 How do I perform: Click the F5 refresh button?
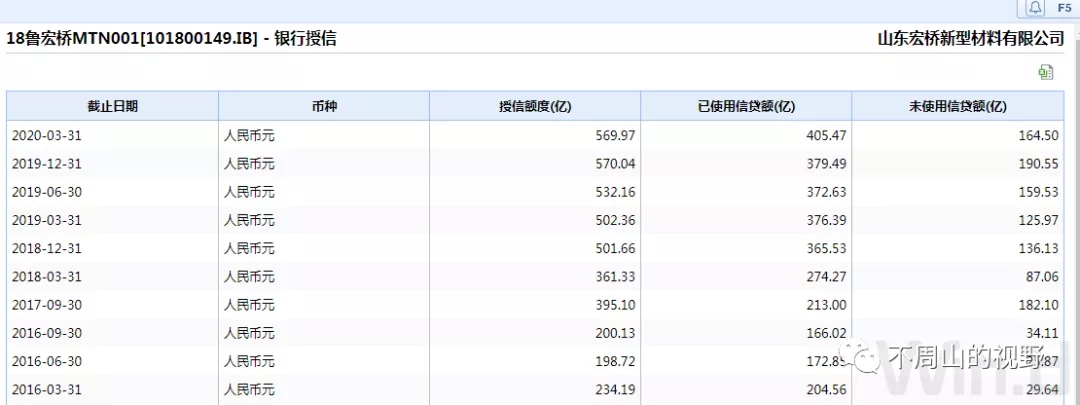tap(1064, 8)
